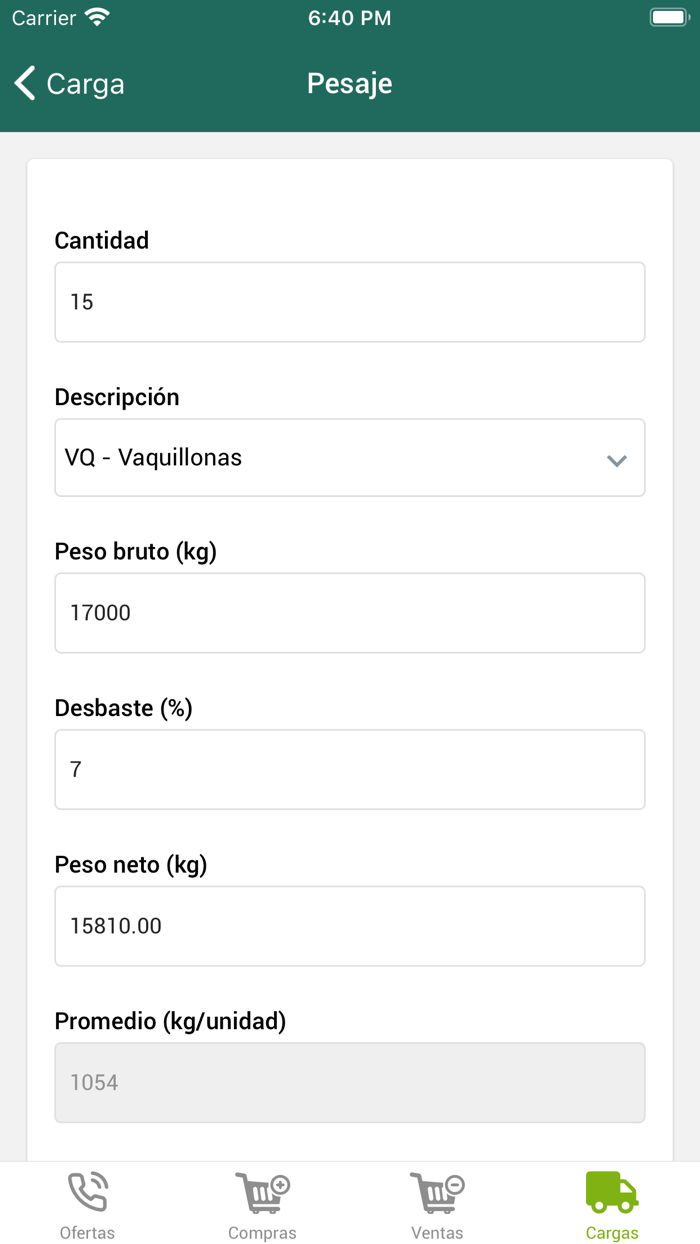Switch to the Ventas tab label
Viewport: 700px width, 1244px height.
437,1233
